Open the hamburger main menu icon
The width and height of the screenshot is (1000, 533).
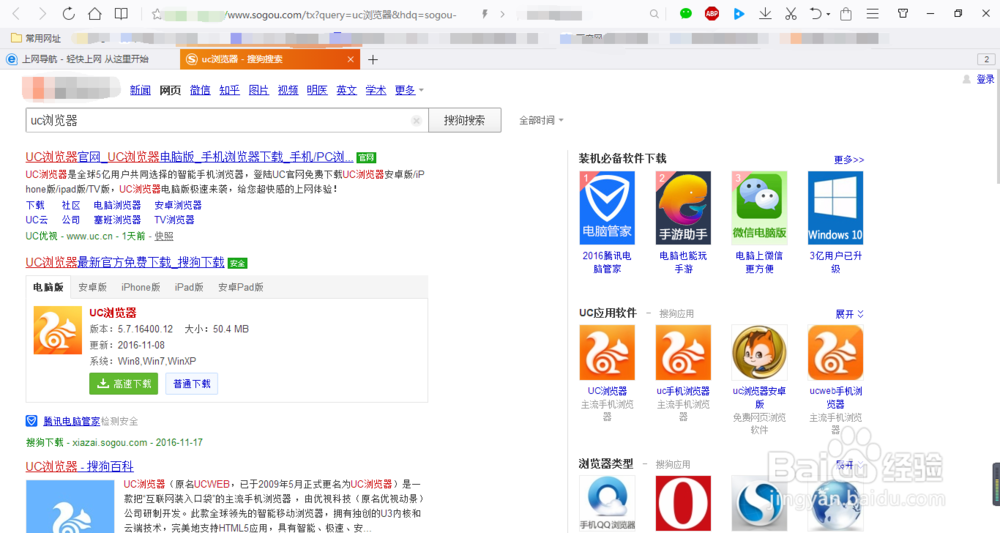coord(872,13)
